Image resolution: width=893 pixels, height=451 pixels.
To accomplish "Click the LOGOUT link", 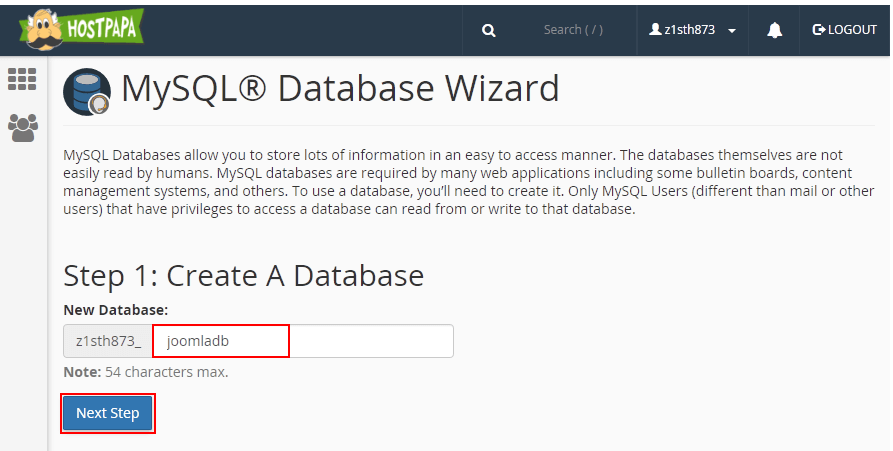I will click(845, 30).
